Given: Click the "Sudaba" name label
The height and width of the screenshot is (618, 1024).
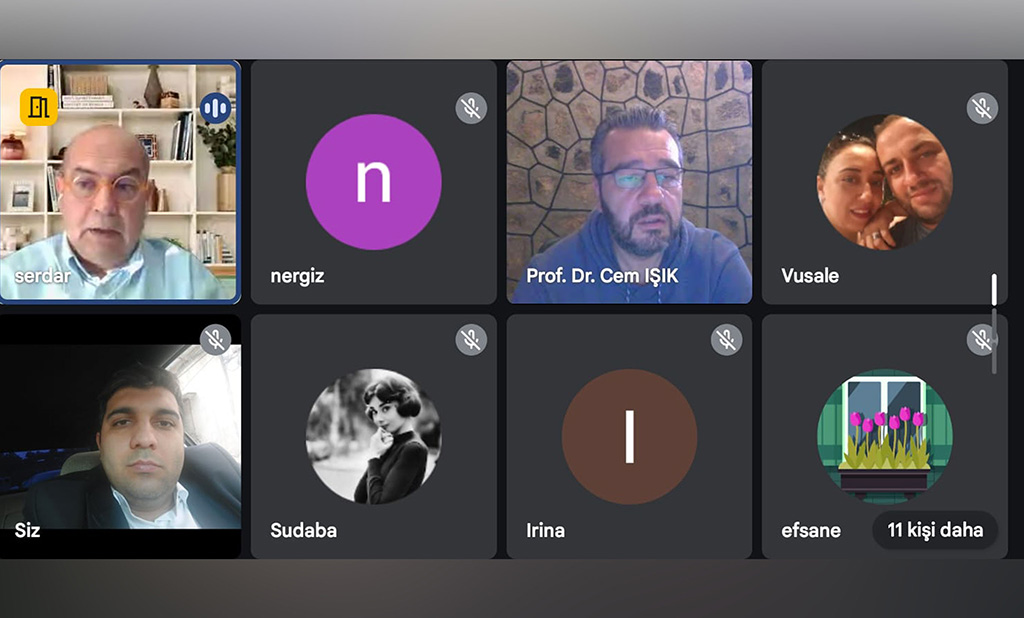Looking at the screenshot, I should pyautogui.click(x=303, y=530).
